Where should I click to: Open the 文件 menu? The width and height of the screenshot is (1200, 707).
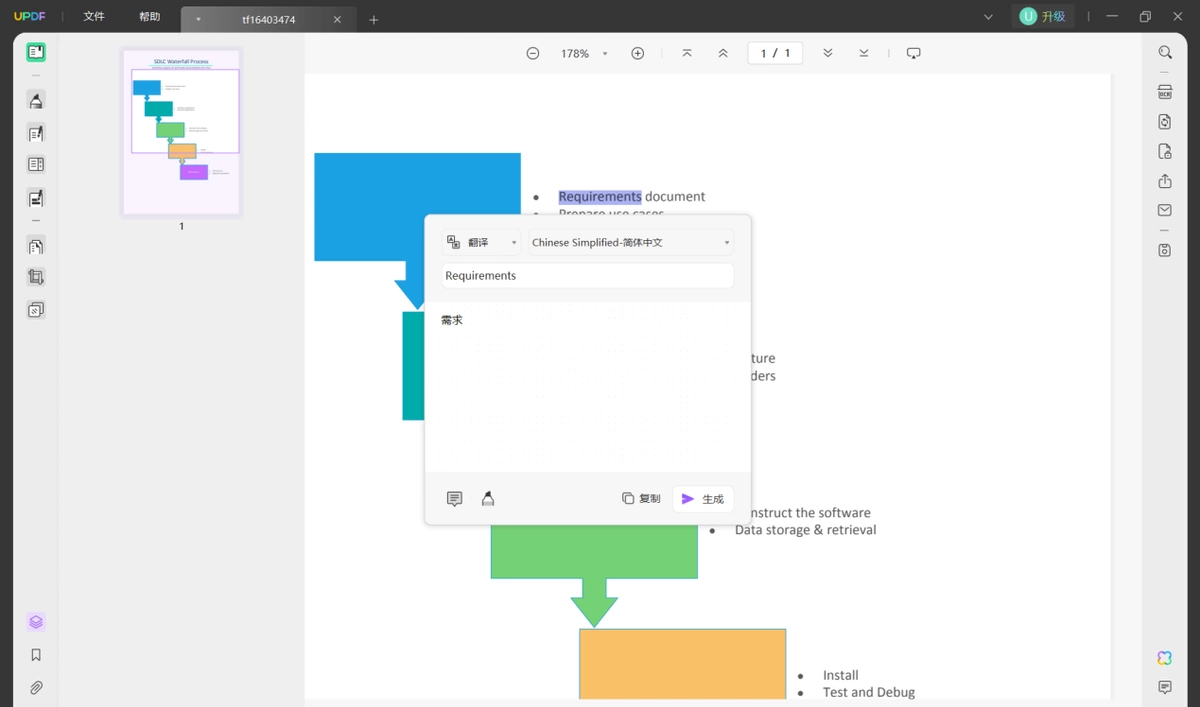[x=94, y=17]
